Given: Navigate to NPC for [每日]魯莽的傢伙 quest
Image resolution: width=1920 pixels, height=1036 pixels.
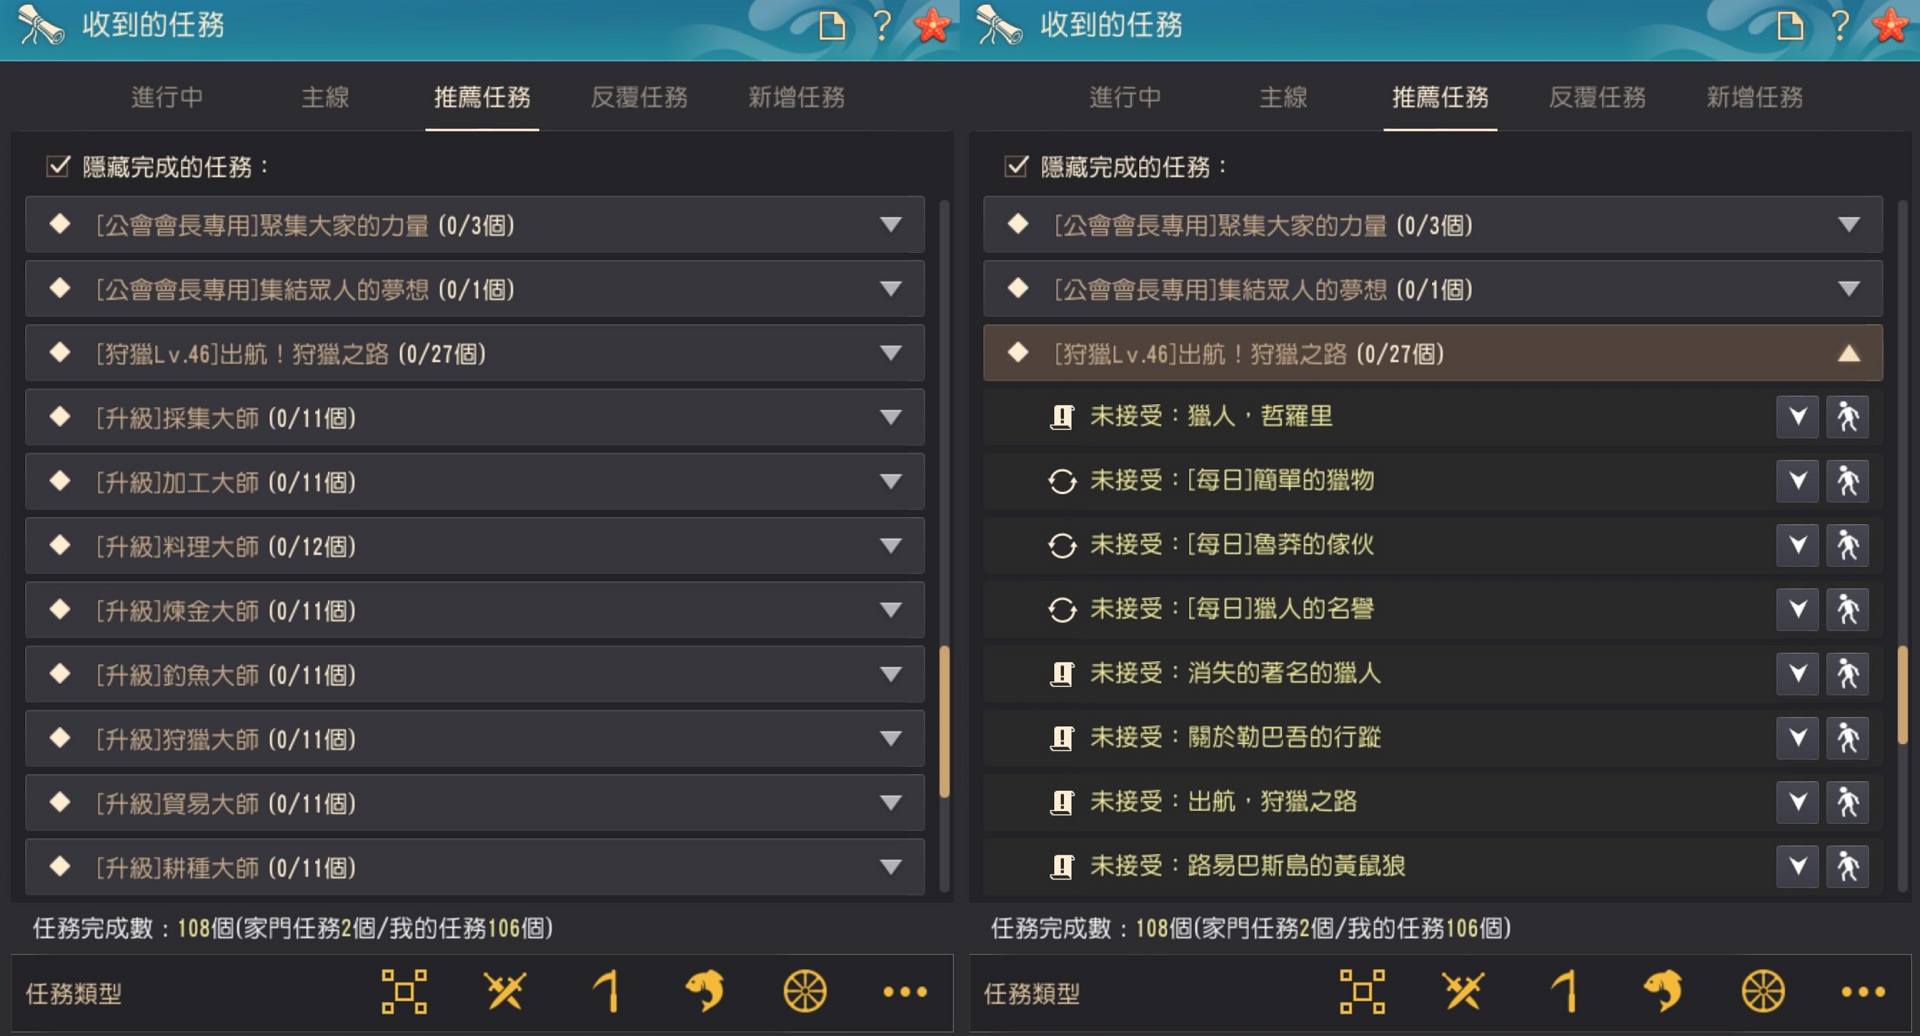Looking at the screenshot, I should (x=1848, y=545).
